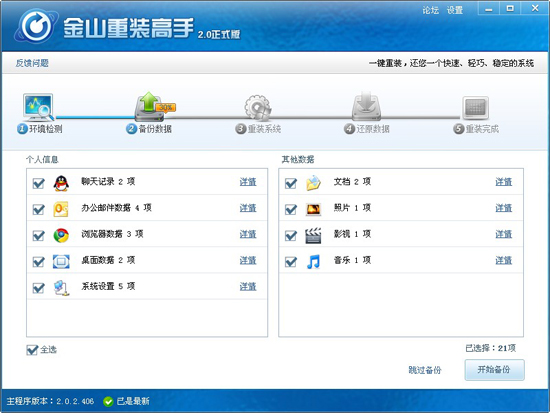
Task: Click the desktop data icon
Action: coord(61,261)
